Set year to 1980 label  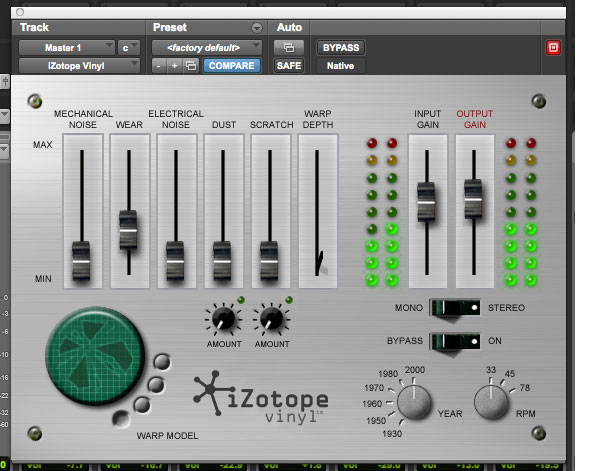click(x=388, y=373)
